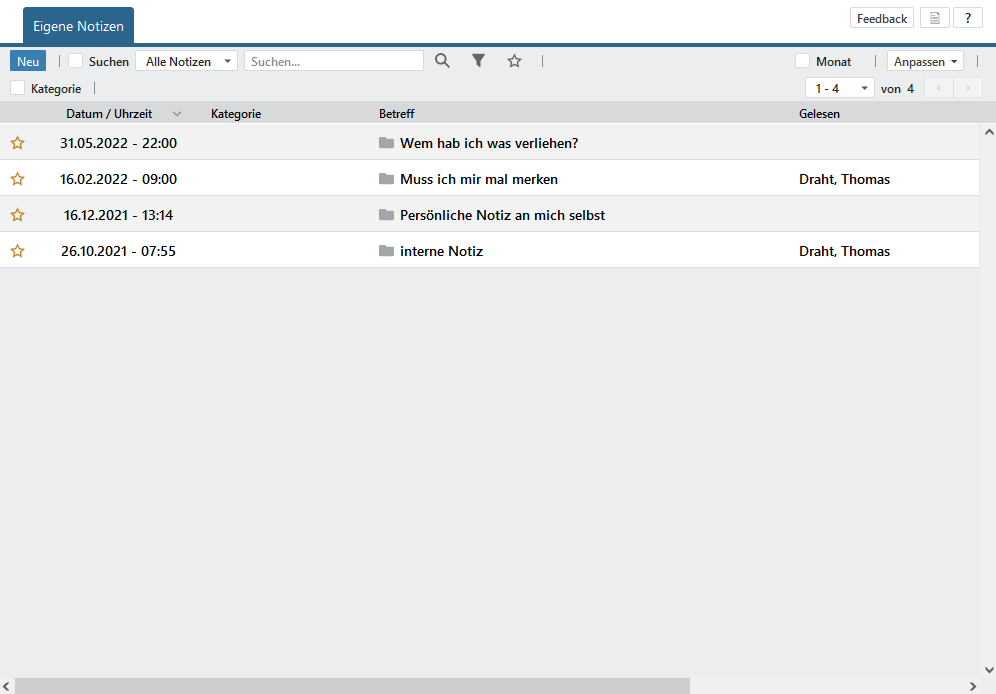This screenshot has height=694, width=996.
Task: Star the note dated 16.12.2021
Action: (17, 215)
